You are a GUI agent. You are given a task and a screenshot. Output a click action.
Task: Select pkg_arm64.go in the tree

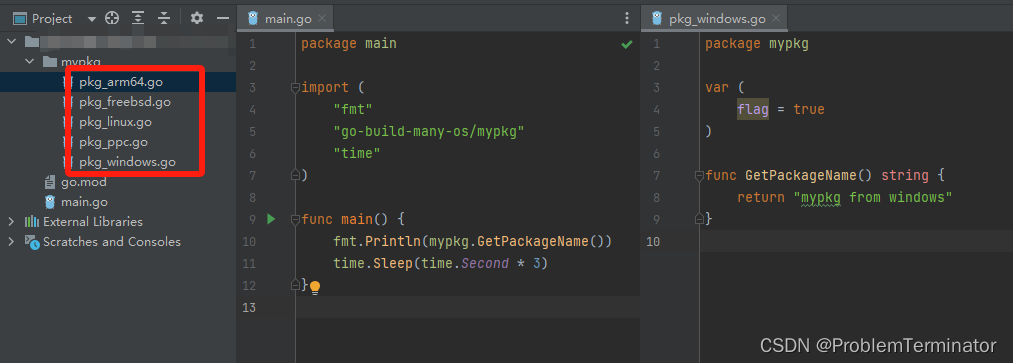click(121, 82)
